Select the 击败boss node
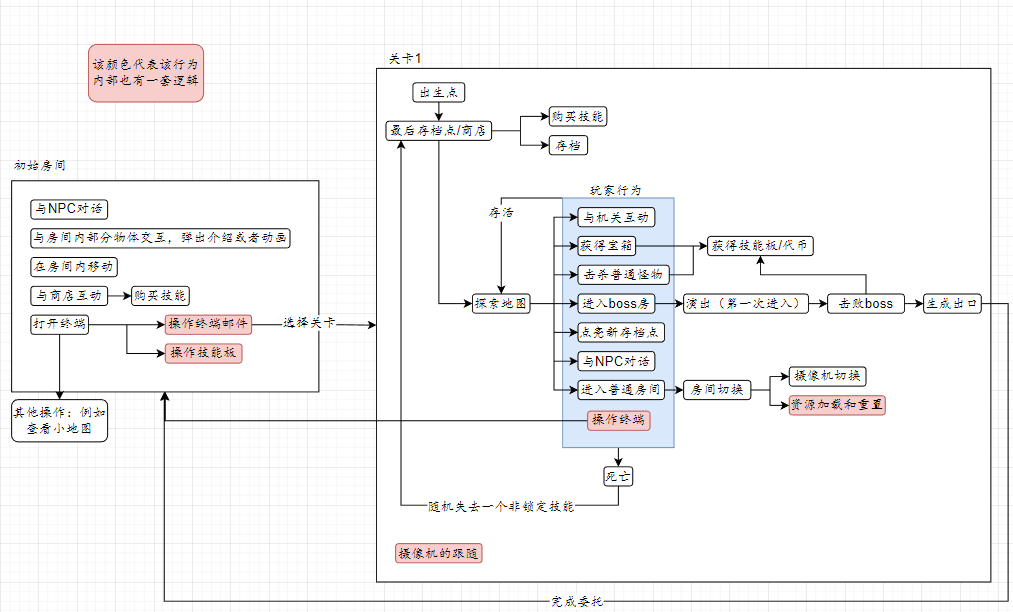Image resolution: width=1013 pixels, height=612 pixels. pyautogui.click(x=866, y=304)
